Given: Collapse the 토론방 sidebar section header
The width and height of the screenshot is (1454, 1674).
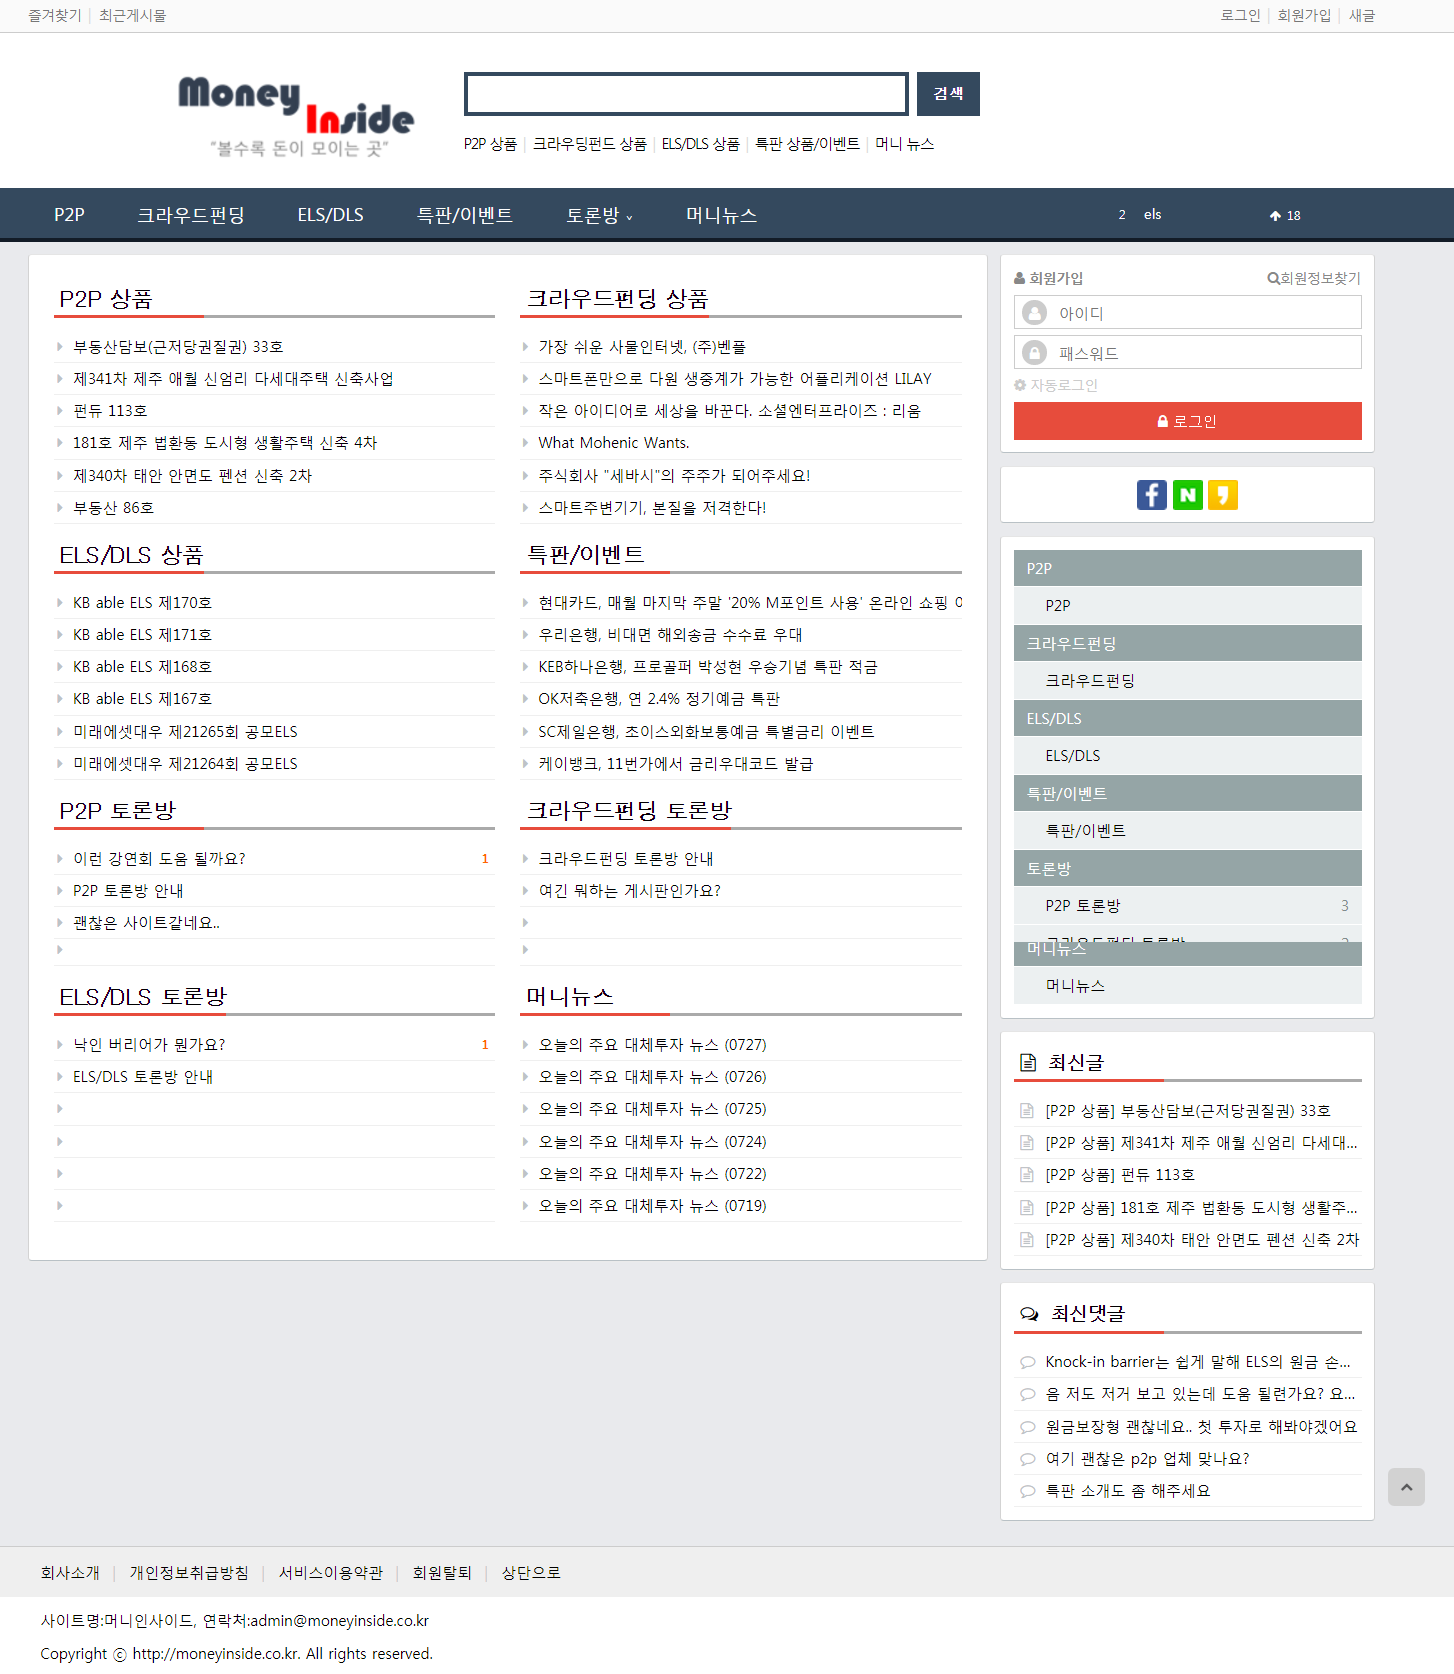Looking at the screenshot, I should [x=1187, y=869].
